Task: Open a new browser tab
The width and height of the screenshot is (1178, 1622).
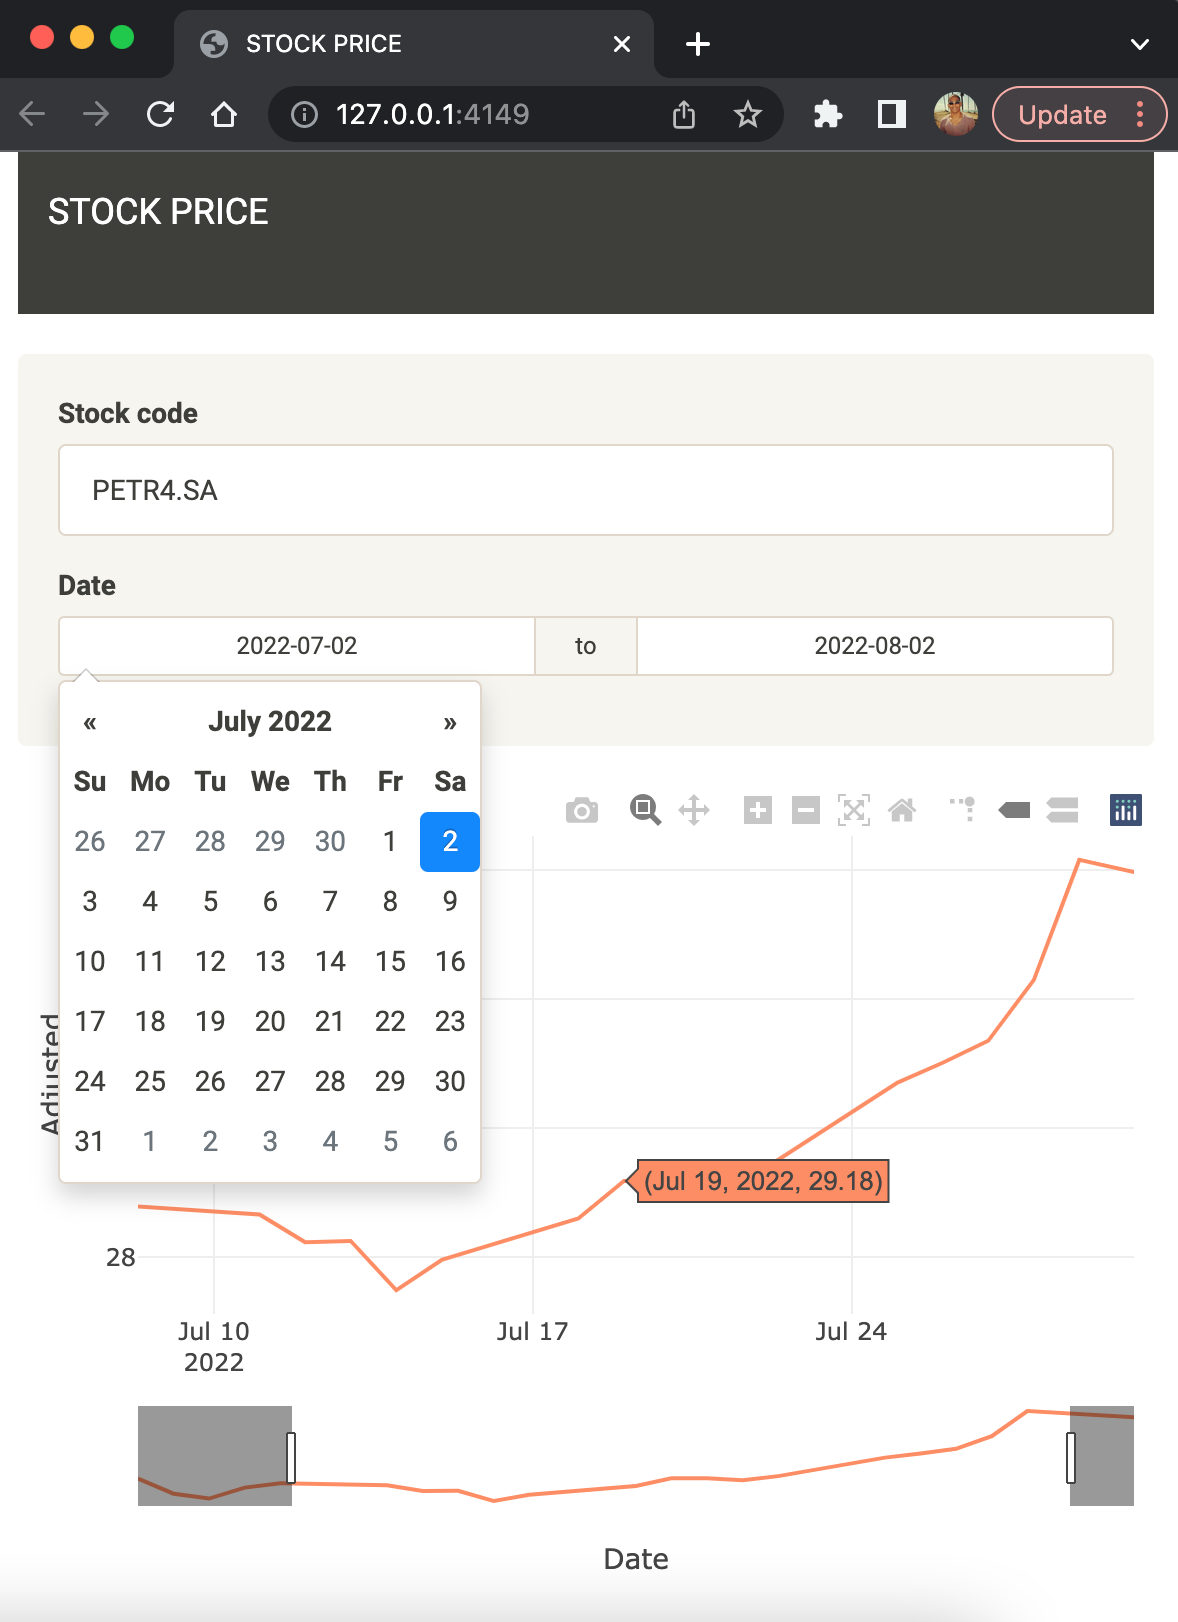Action: [698, 44]
